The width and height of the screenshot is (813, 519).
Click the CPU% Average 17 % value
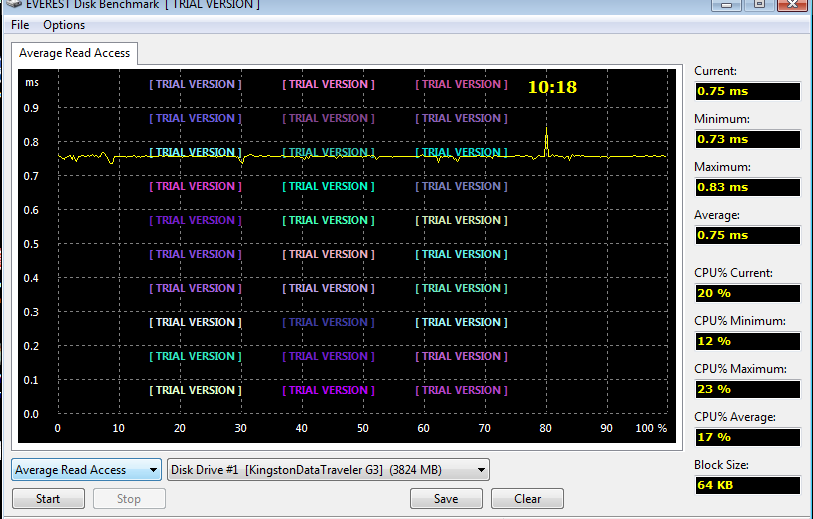click(748, 437)
